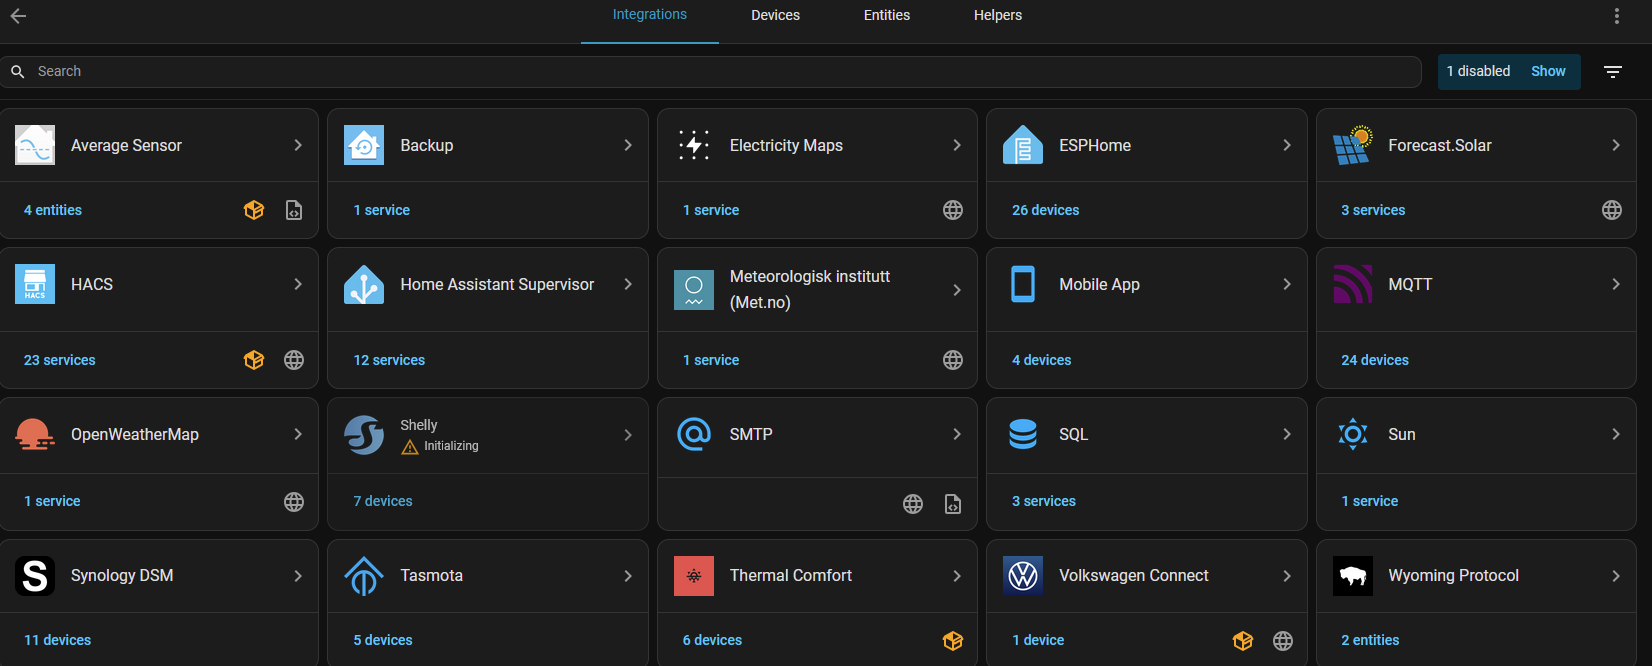Viewport: 1652px width, 666px height.
Task: Click the Synology DSM logo icon
Action: (35, 576)
